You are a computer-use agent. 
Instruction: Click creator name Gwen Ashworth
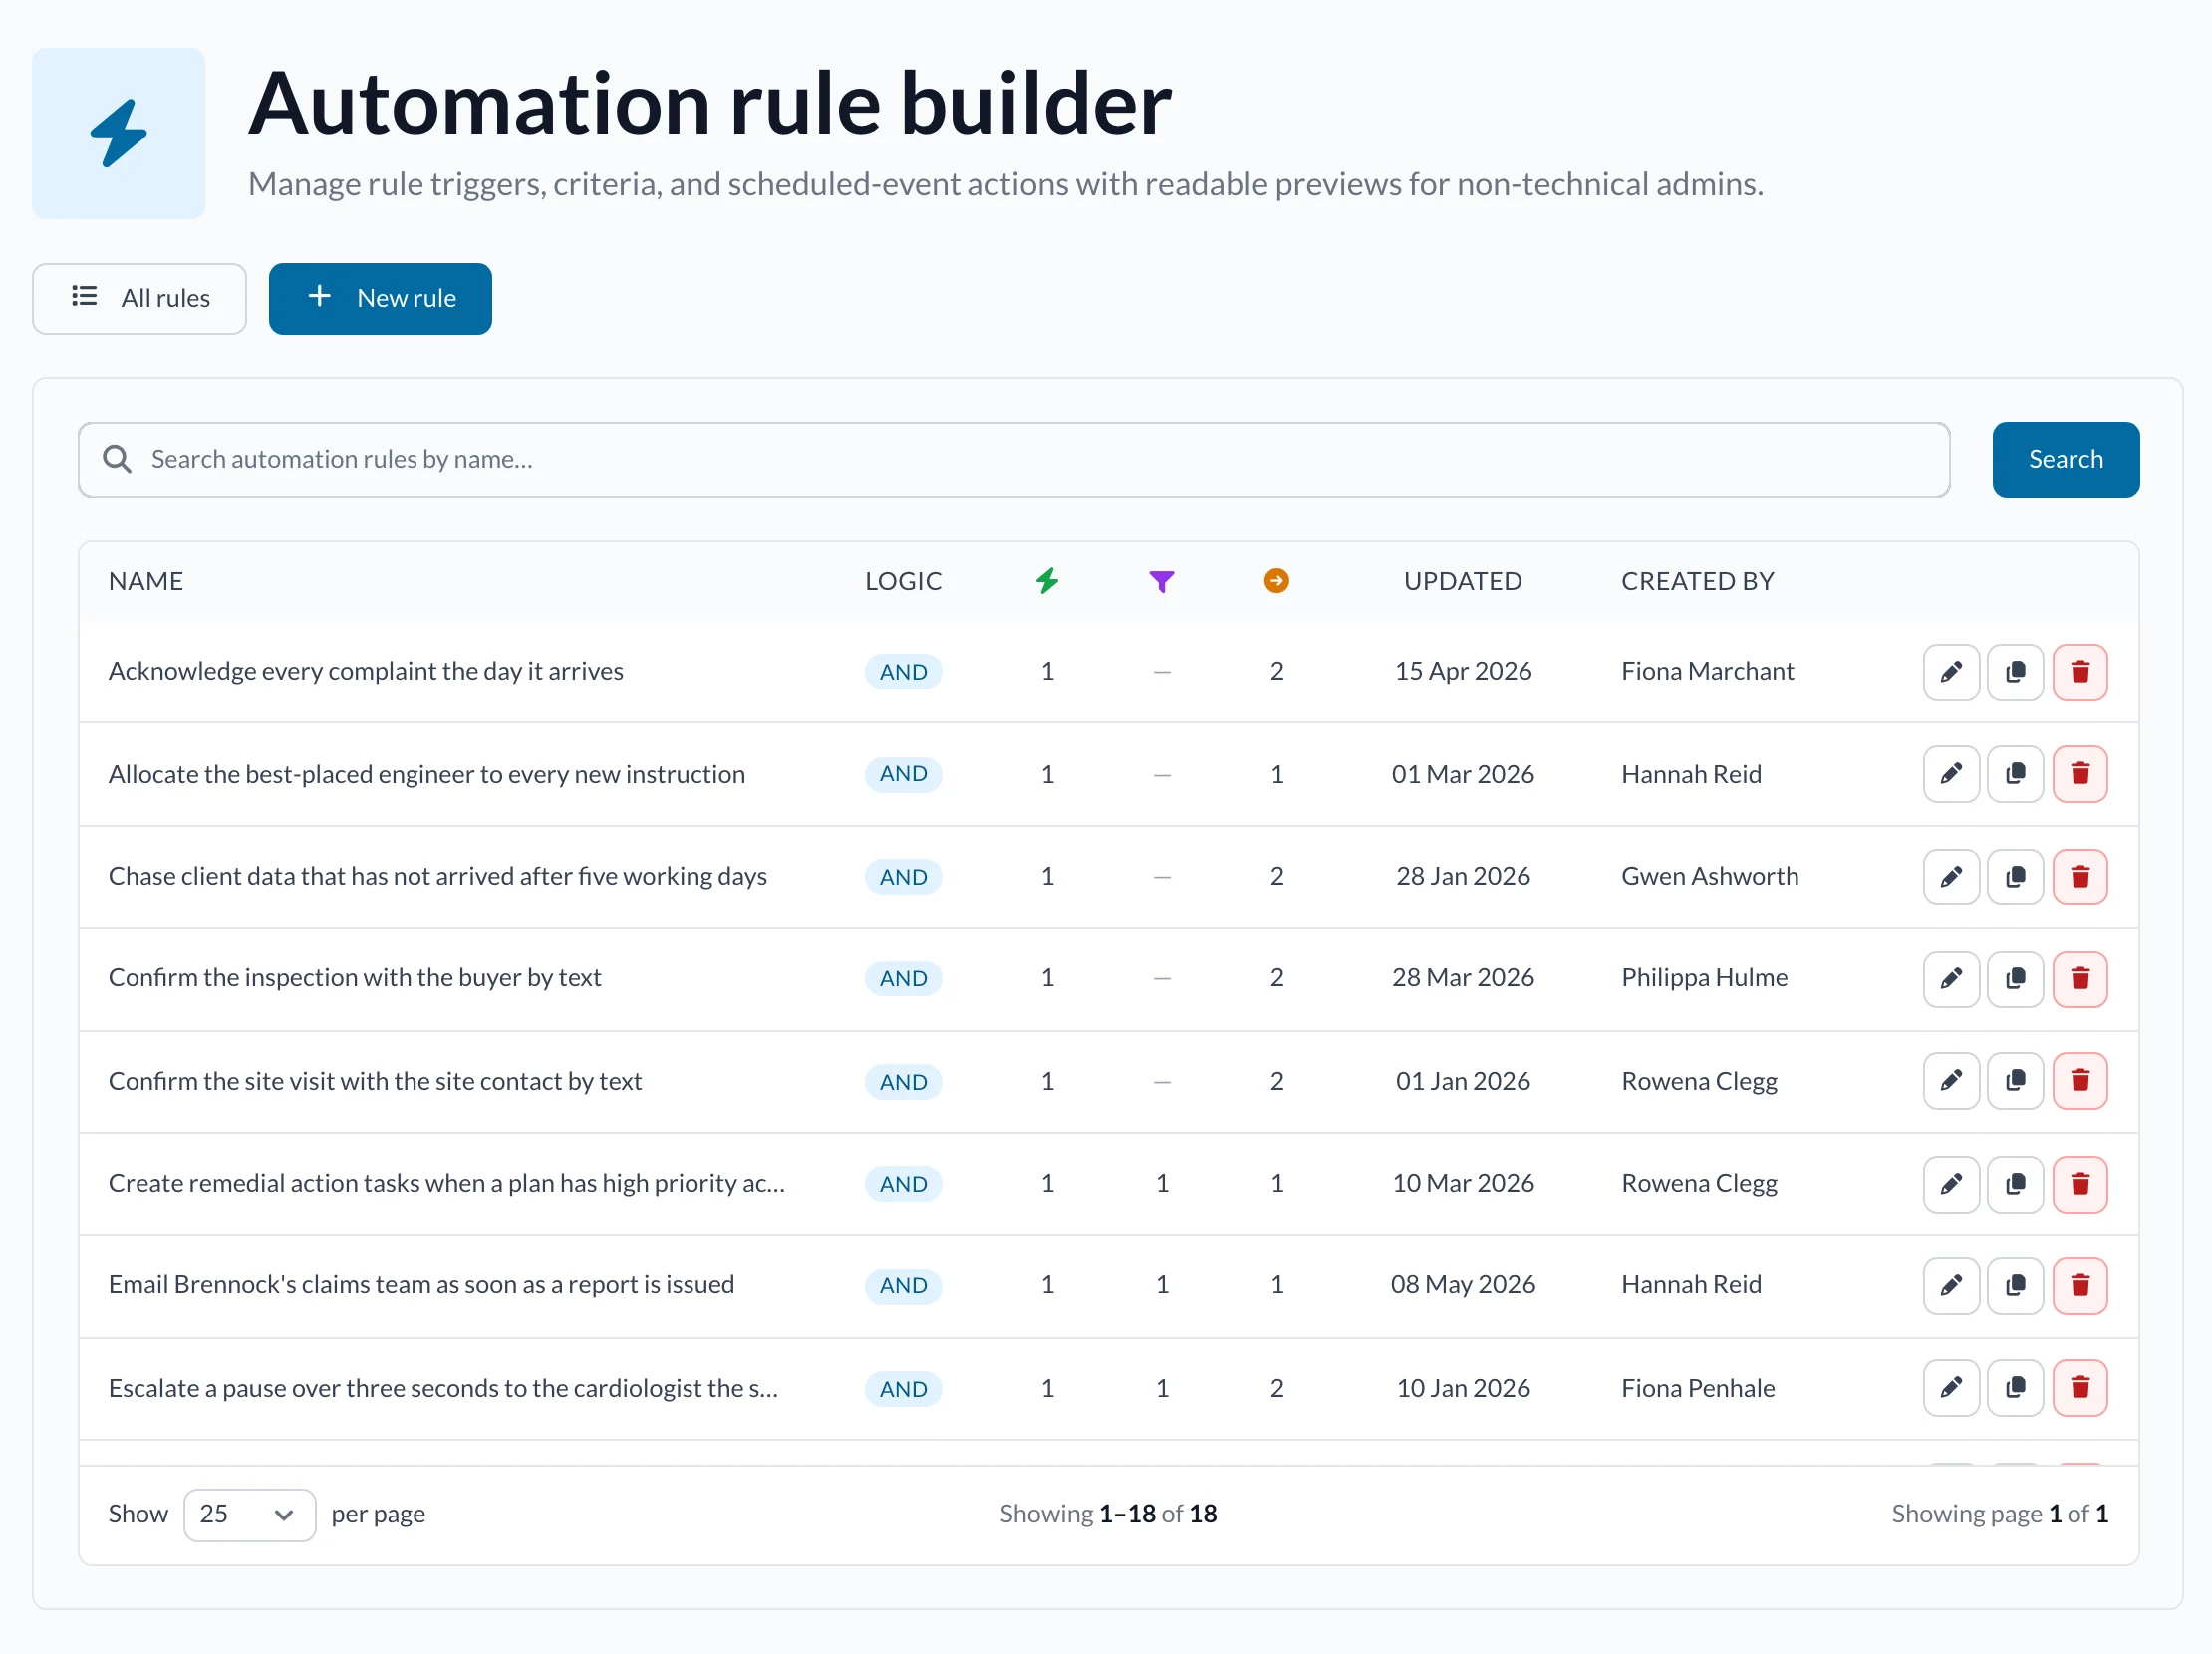click(x=1709, y=876)
